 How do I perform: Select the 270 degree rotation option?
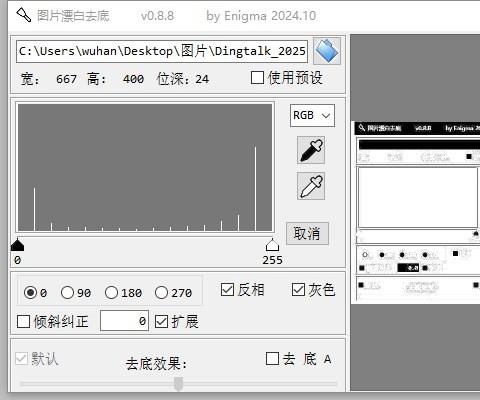[x=161, y=293]
